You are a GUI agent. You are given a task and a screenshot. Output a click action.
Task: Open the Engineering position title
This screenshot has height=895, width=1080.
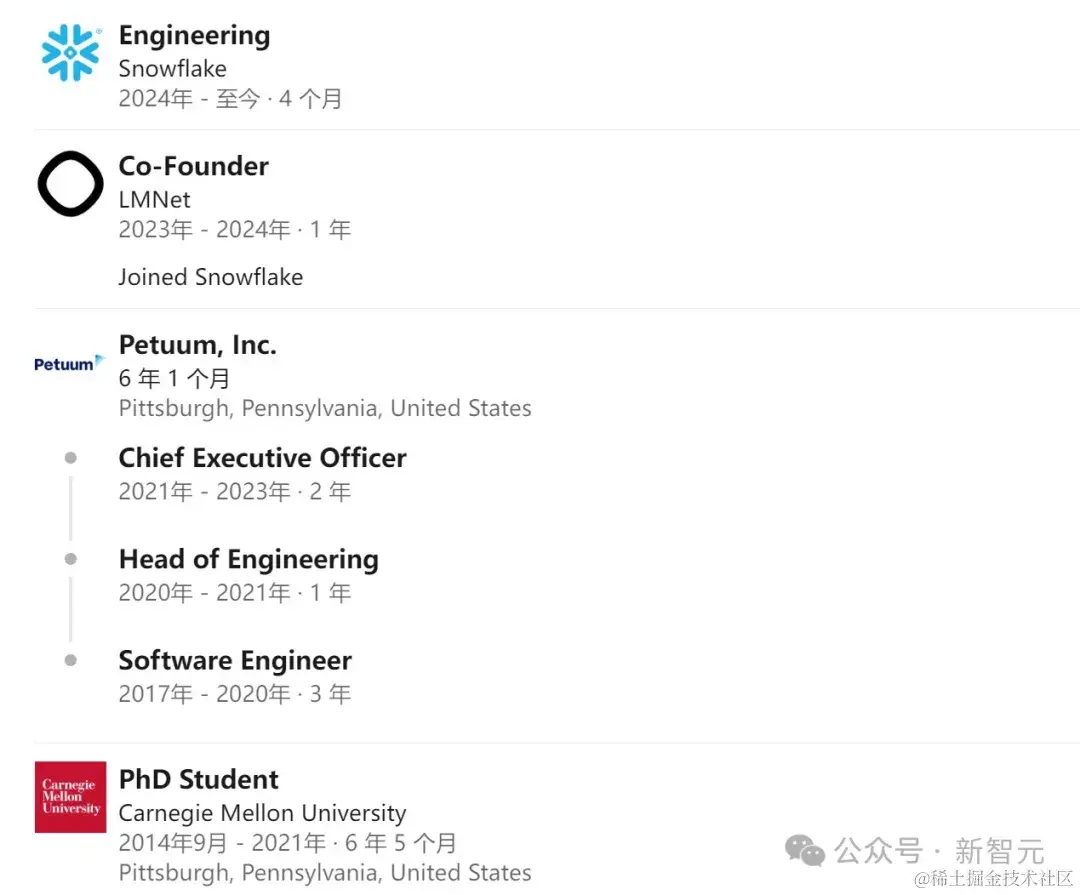(194, 36)
